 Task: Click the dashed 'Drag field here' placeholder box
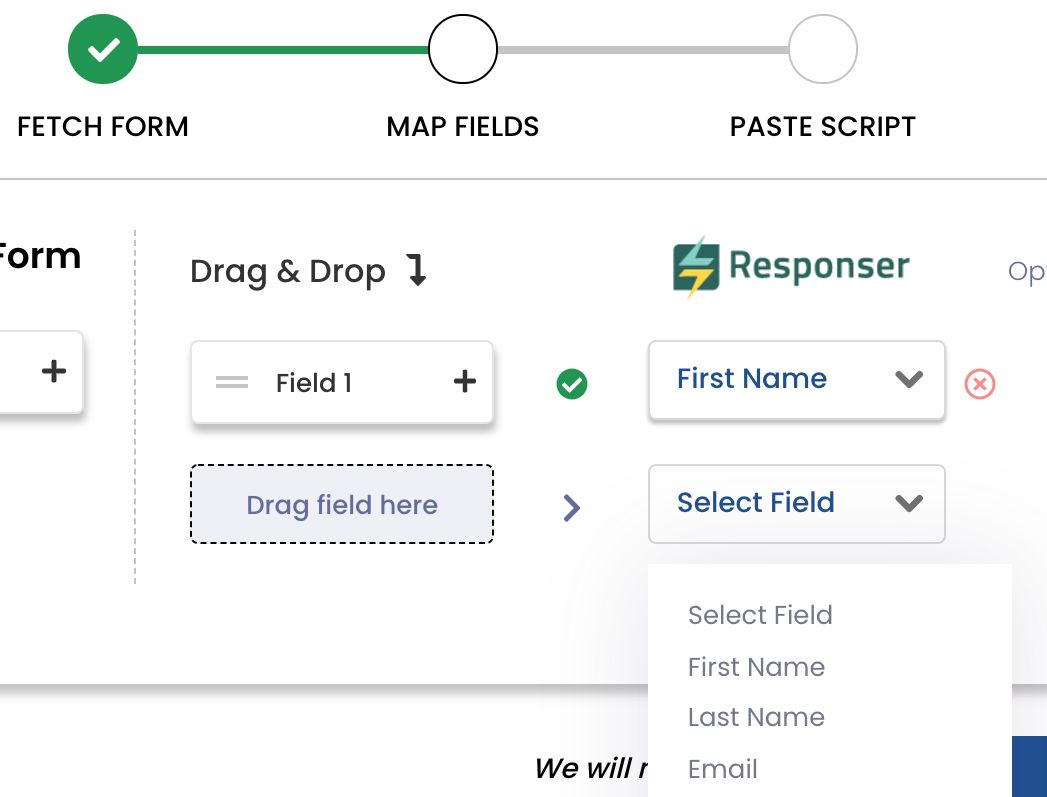pos(341,505)
